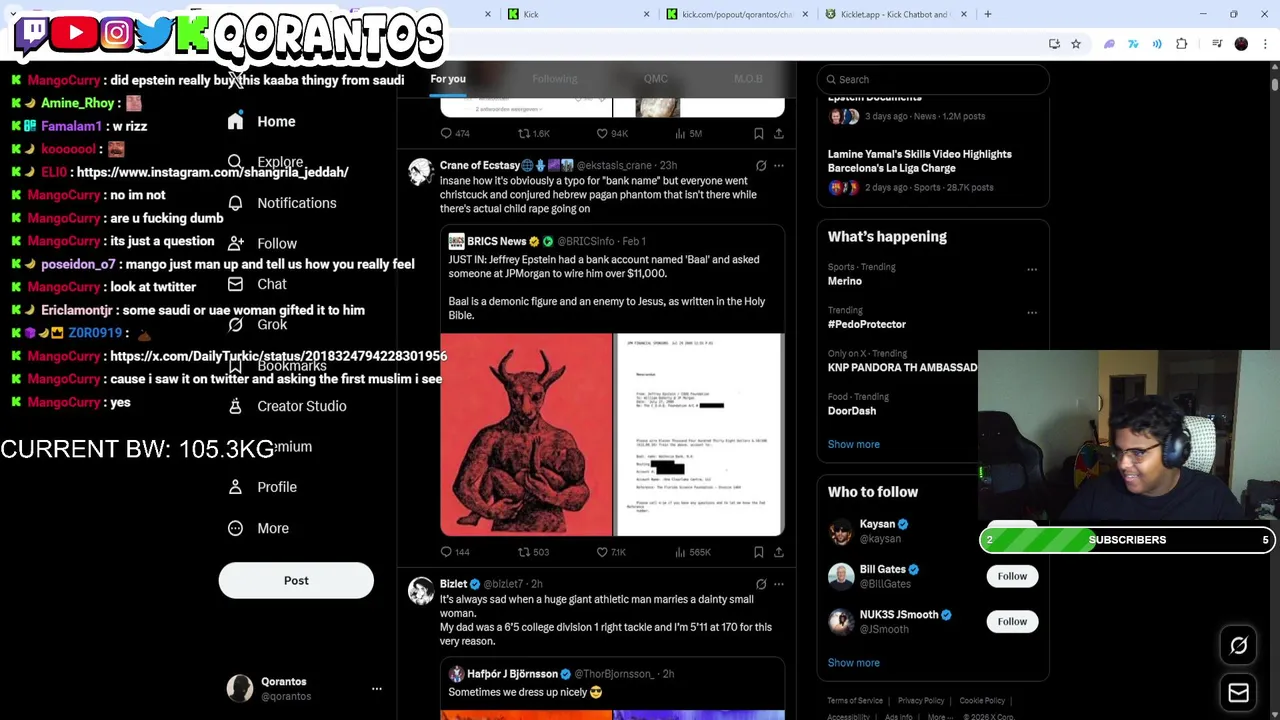Open more options for Merino trend
The width and height of the screenshot is (1280, 720).
(1032, 269)
